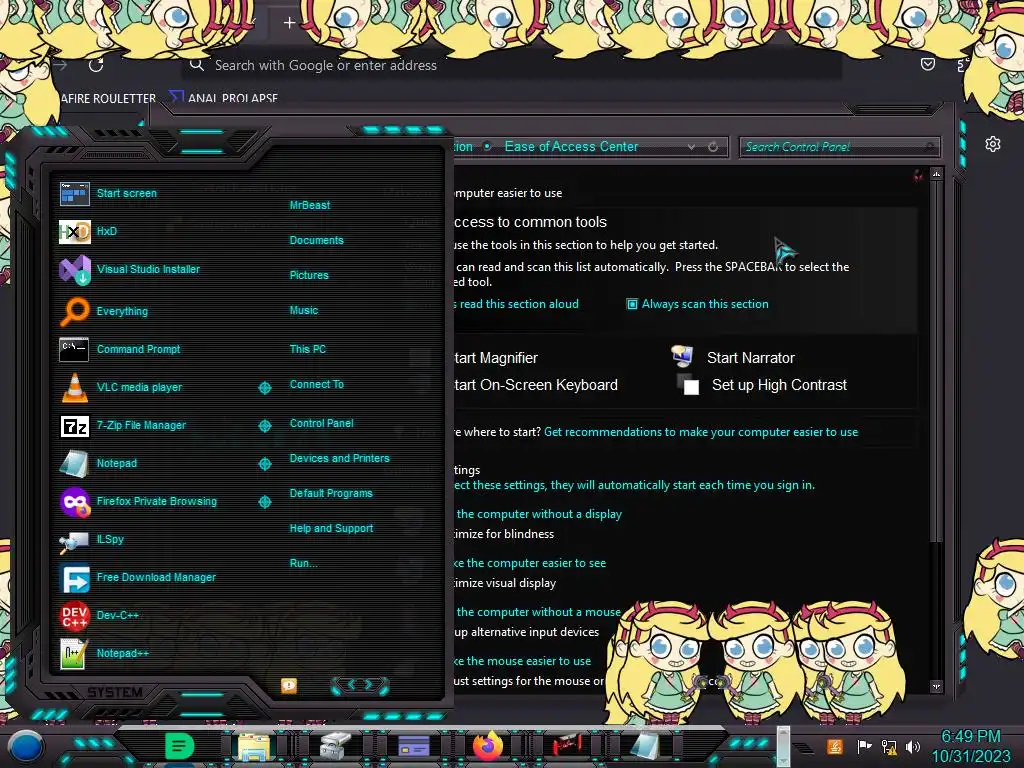Open Pictures from start menu
The image size is (1024, 768).
point(309,276)
